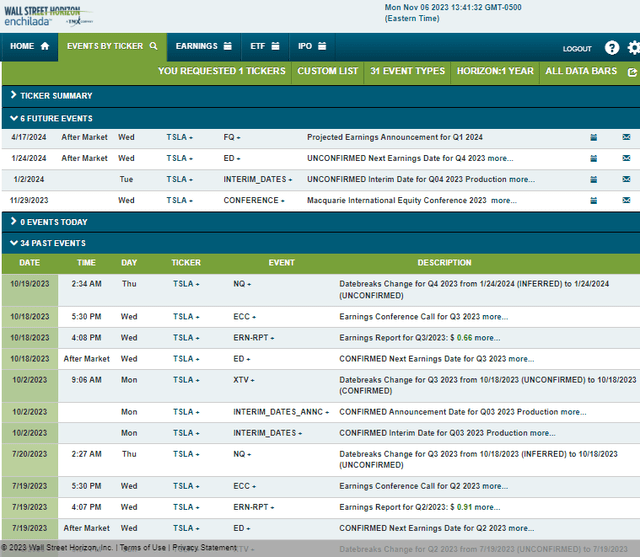
Task: Click the Privacy Statement footer link
Action: click(x=204, y=548)
